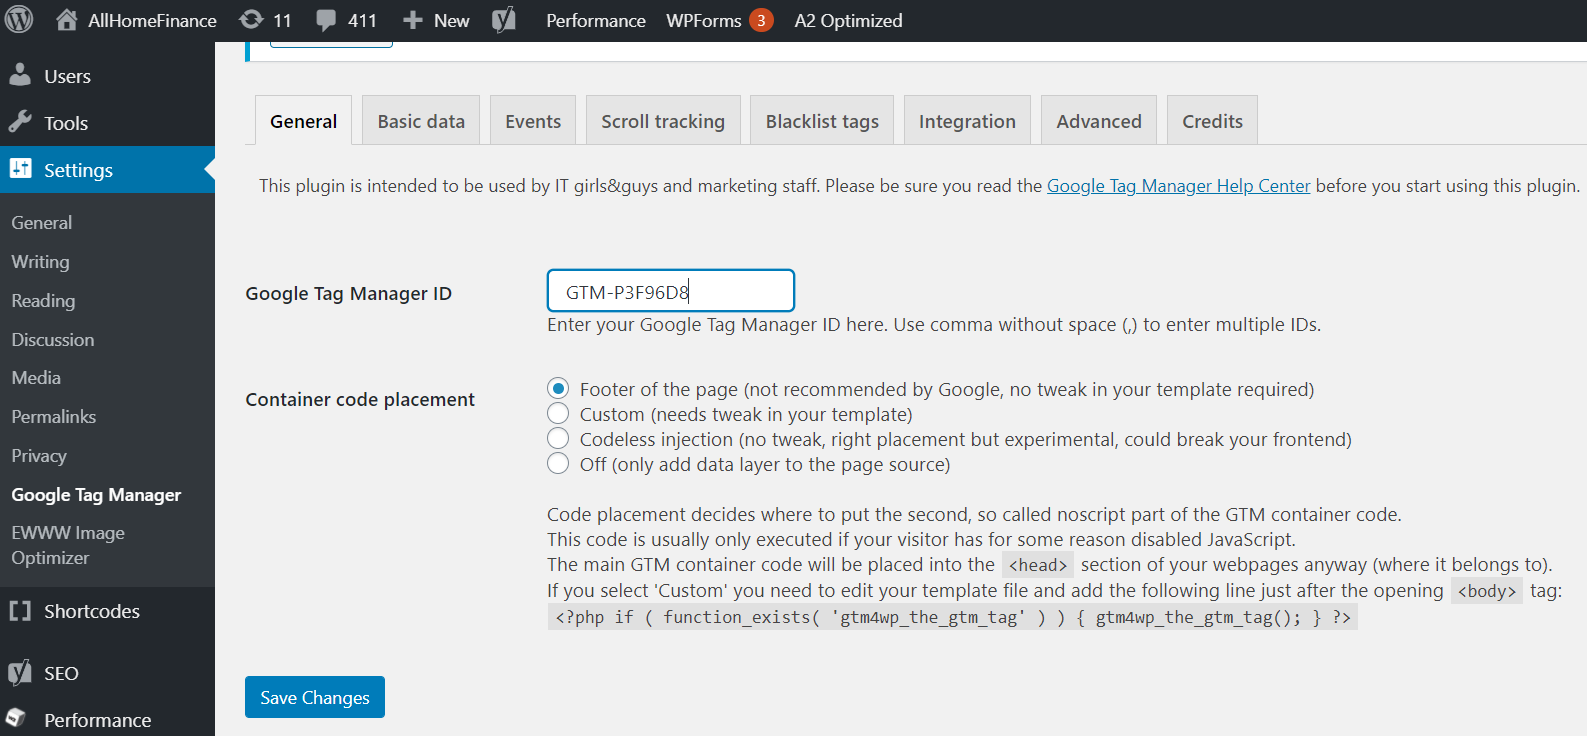
Task: Open the Events tab
Action: pyautogui.click(x=533, y=121)
